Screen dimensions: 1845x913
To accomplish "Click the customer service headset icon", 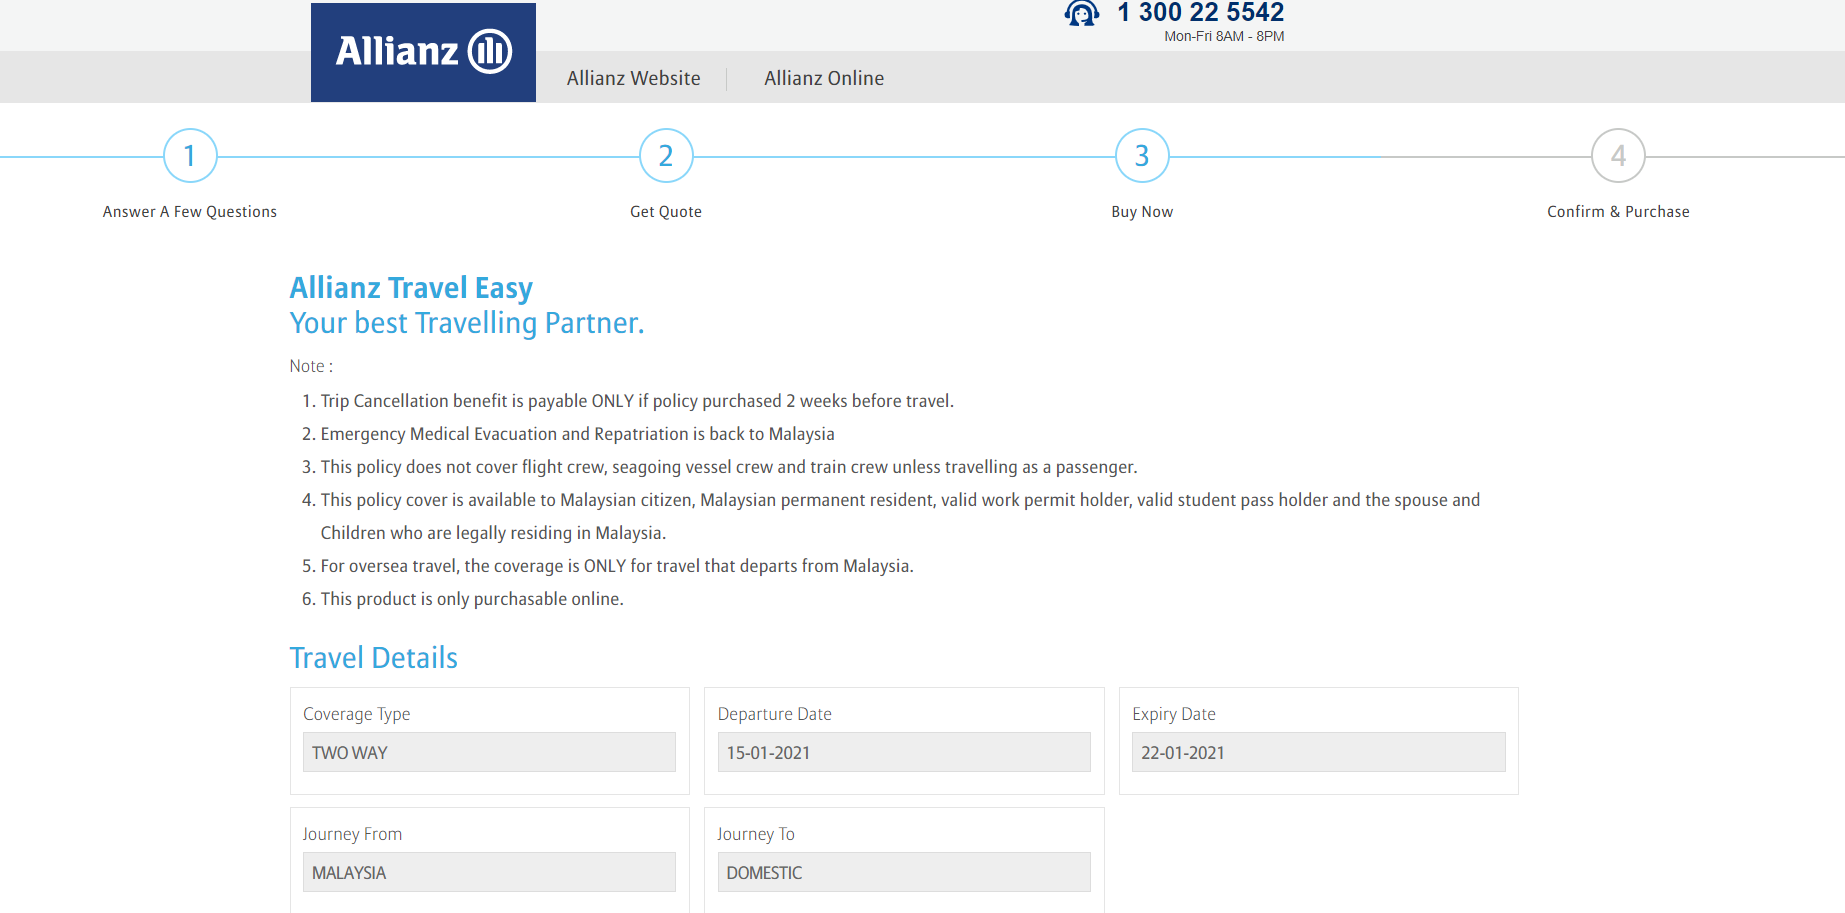I will click(1082, 14).
